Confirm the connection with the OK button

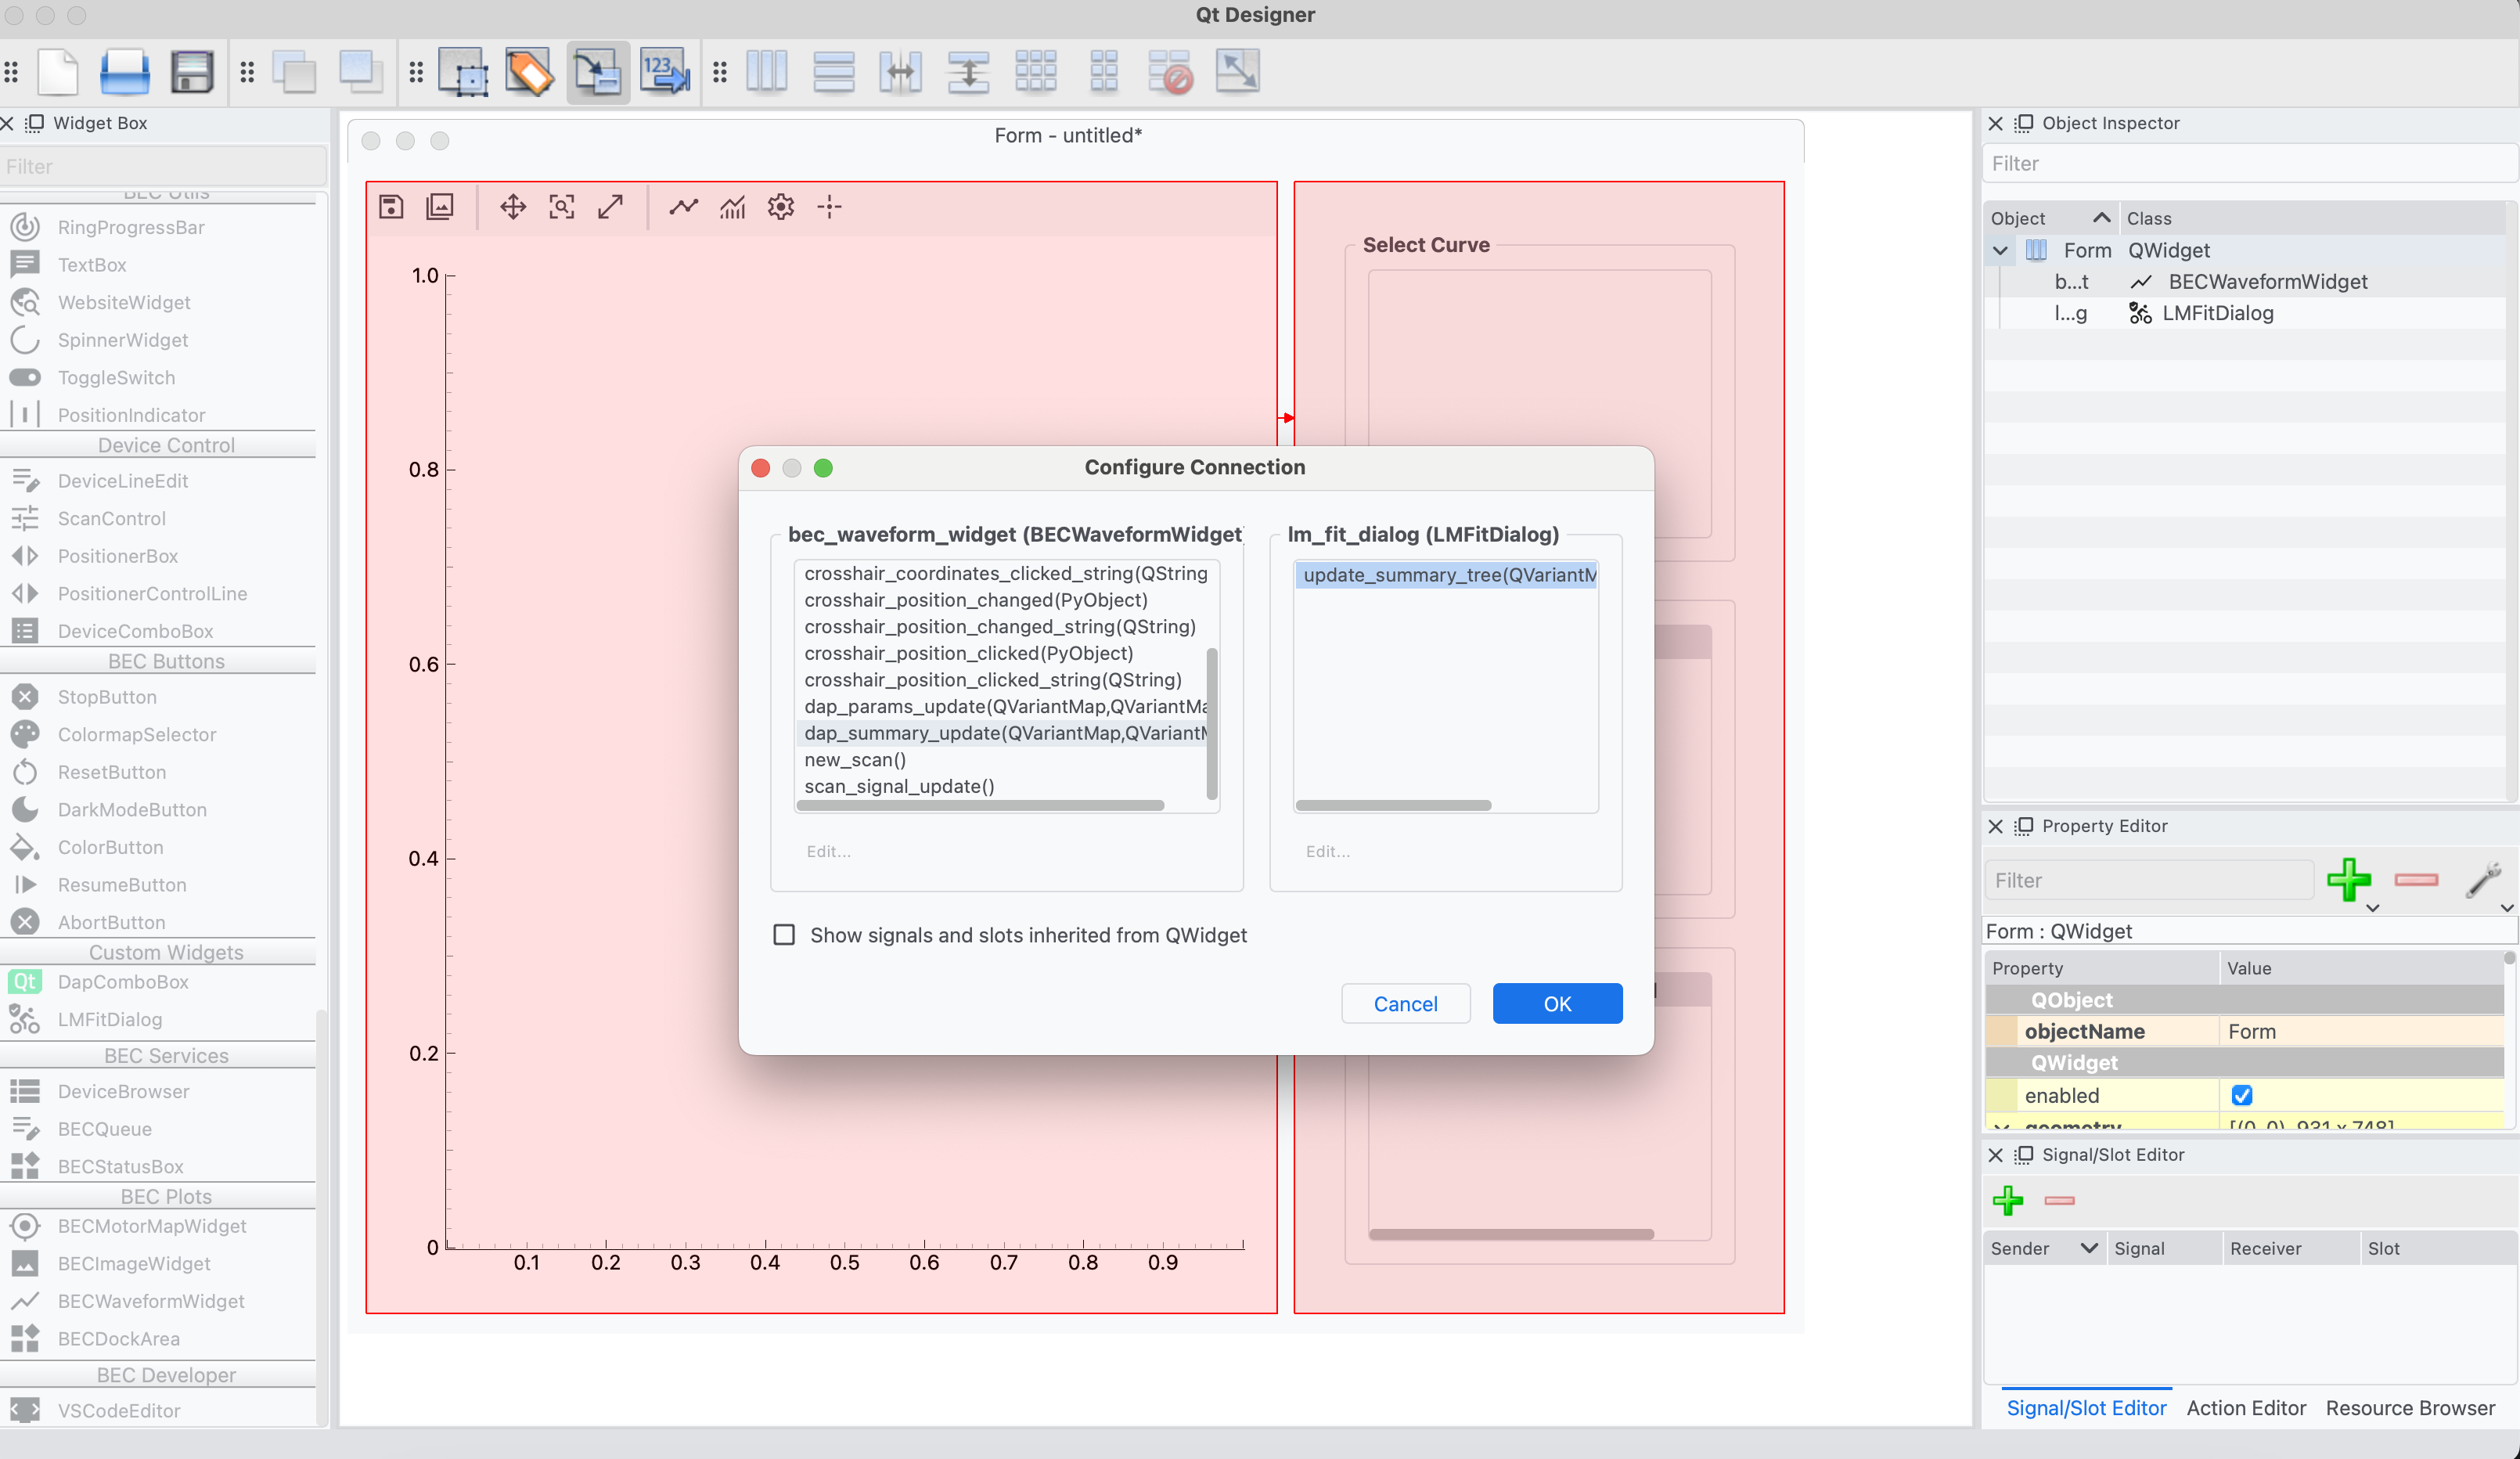[x=1557, y=1003]
